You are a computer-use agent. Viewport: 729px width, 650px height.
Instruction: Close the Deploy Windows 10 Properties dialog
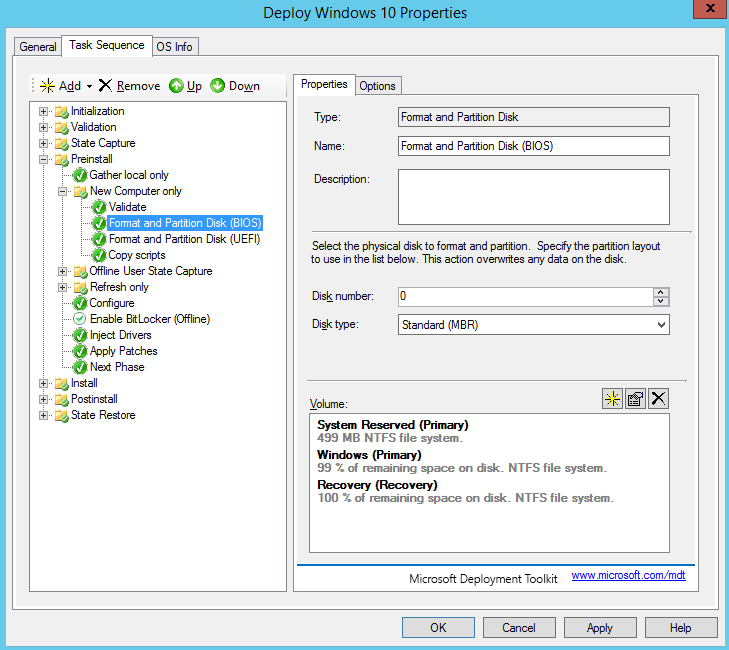(710, 8)
